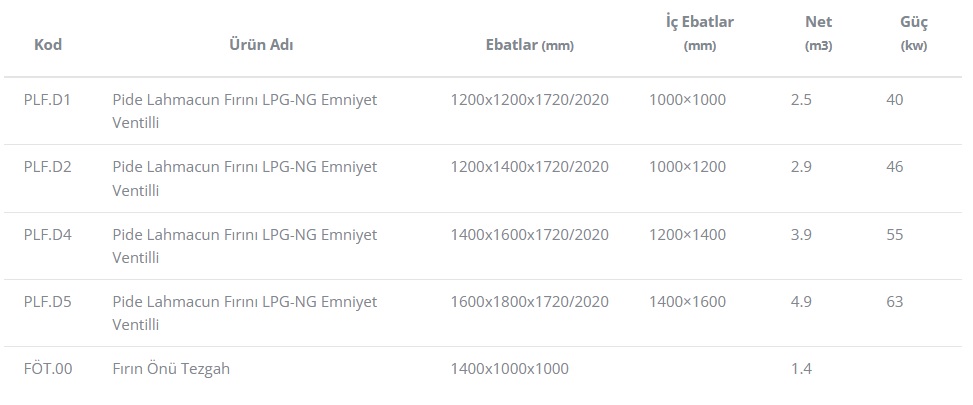Select the Ebatlar (mm) column header
The height and width of the screenshot is (405, 973).
(530, 45)
